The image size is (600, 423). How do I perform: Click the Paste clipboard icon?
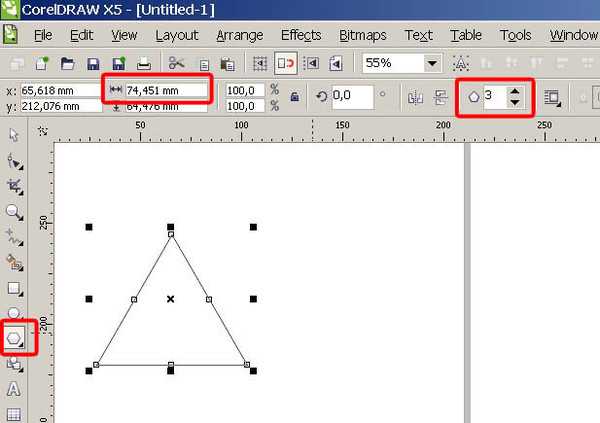point(227,64)
